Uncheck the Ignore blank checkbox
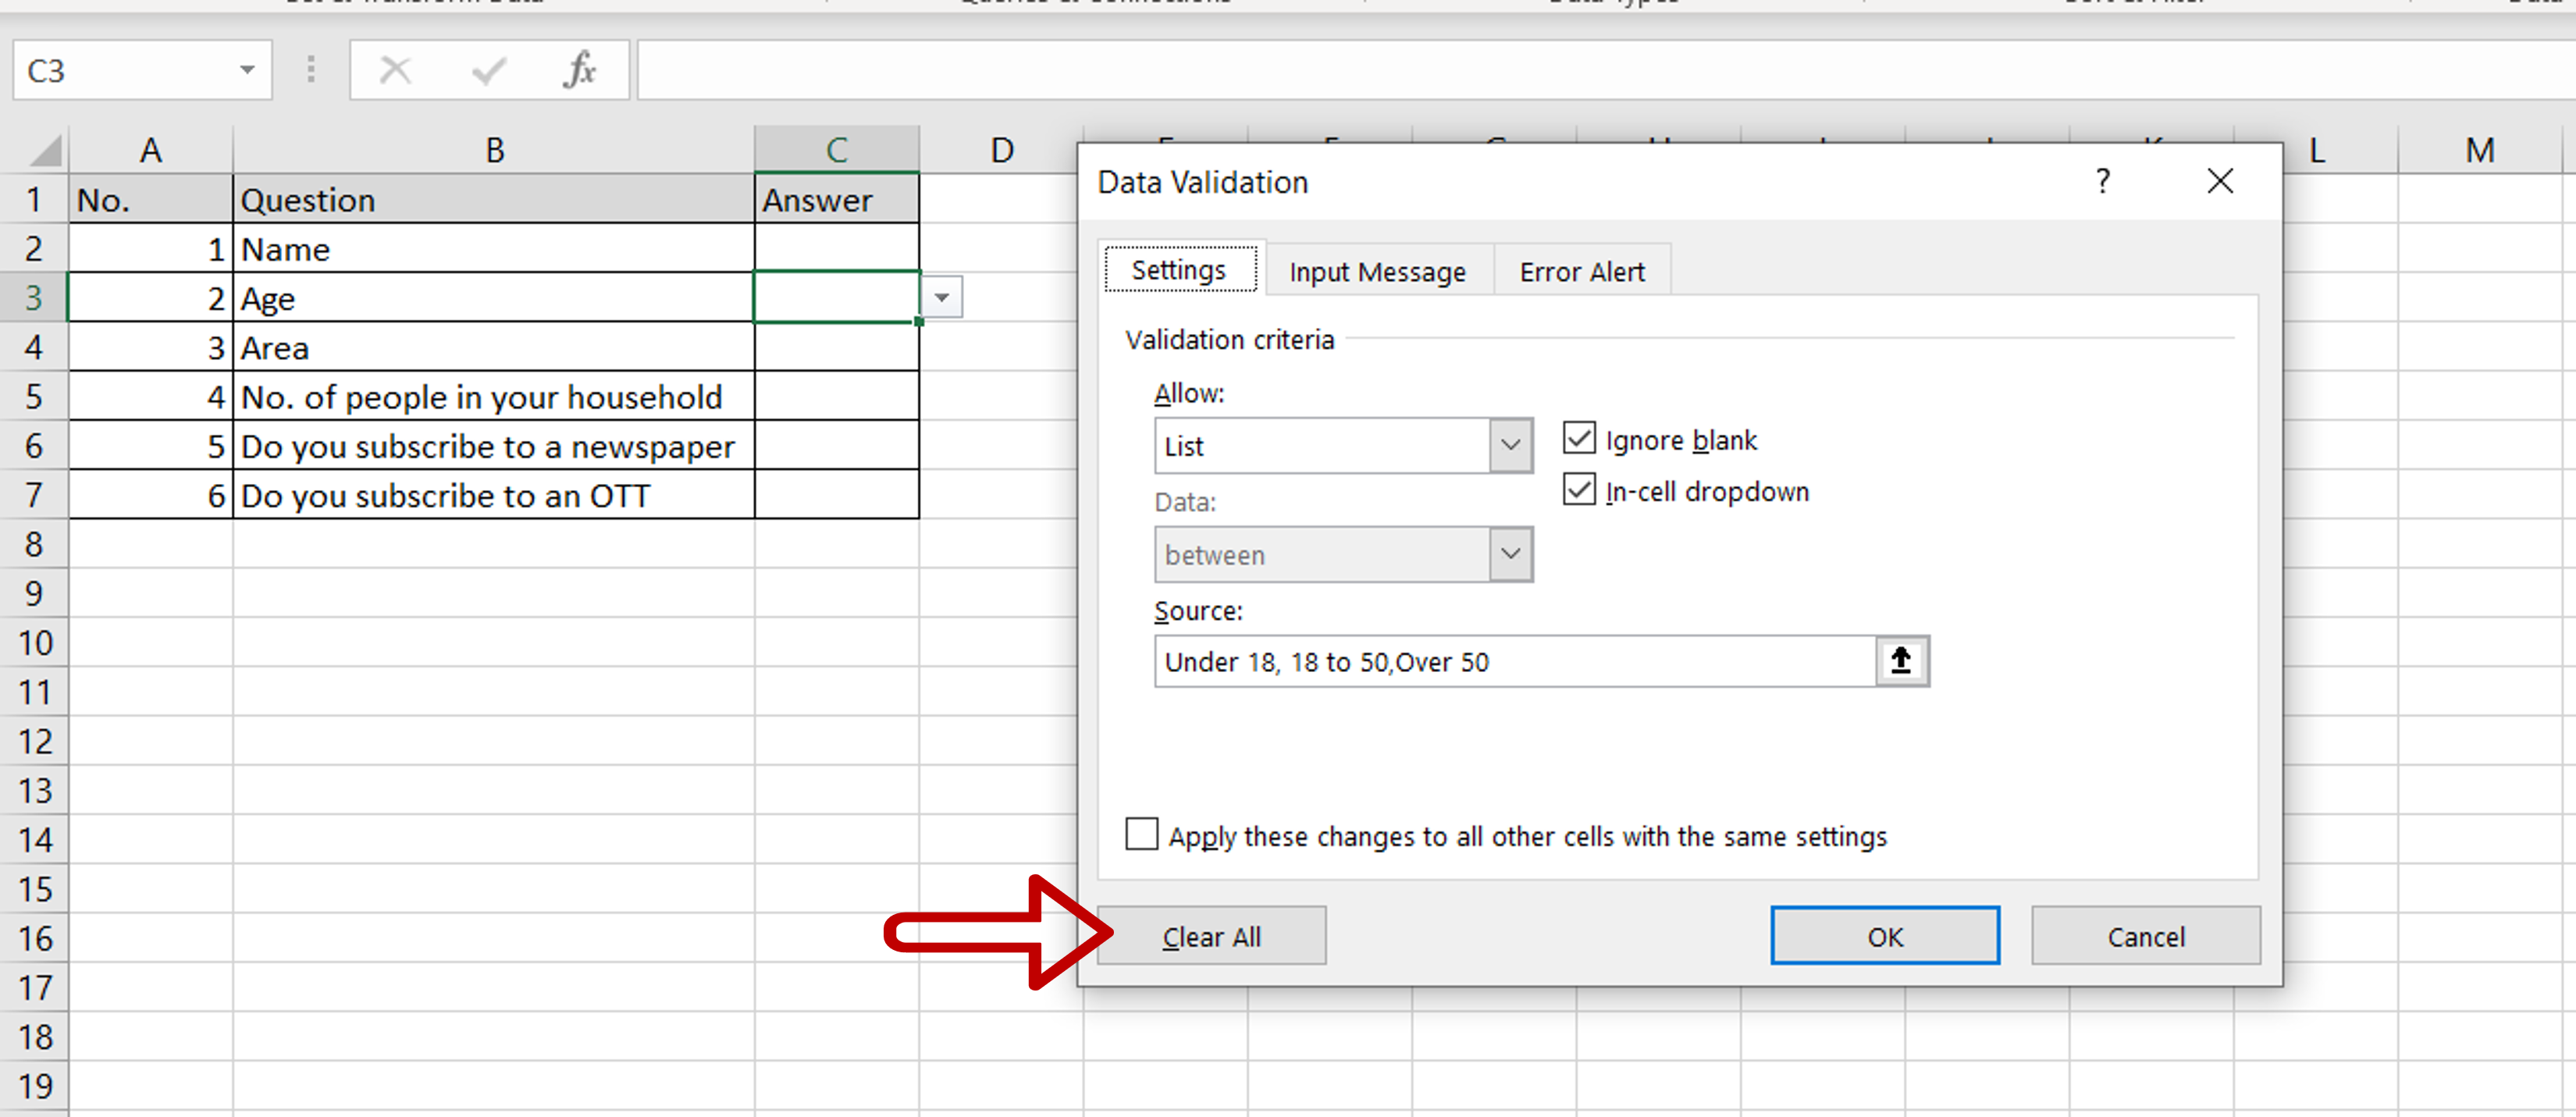The width and height of the screenshot is (2576, 1117). coord(1579,438)
